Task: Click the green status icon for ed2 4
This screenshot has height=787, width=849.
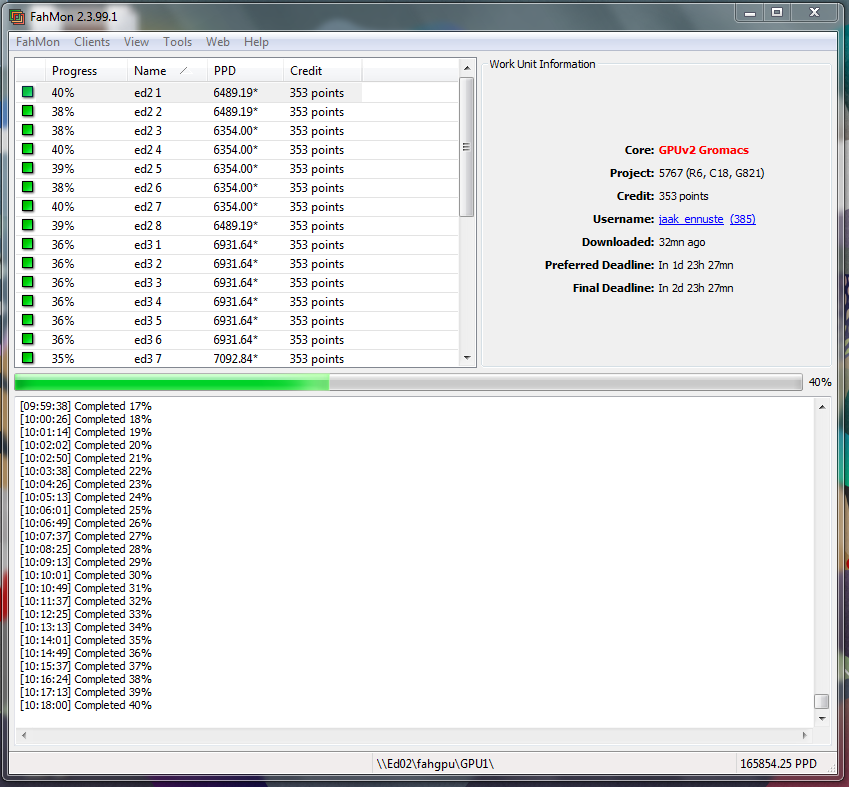Action: (28, 150)
